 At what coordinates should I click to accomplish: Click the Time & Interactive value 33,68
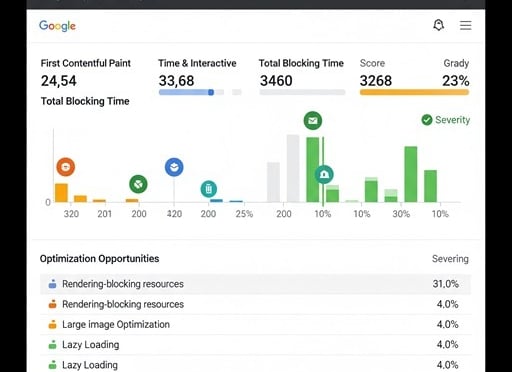coord(176,81)
